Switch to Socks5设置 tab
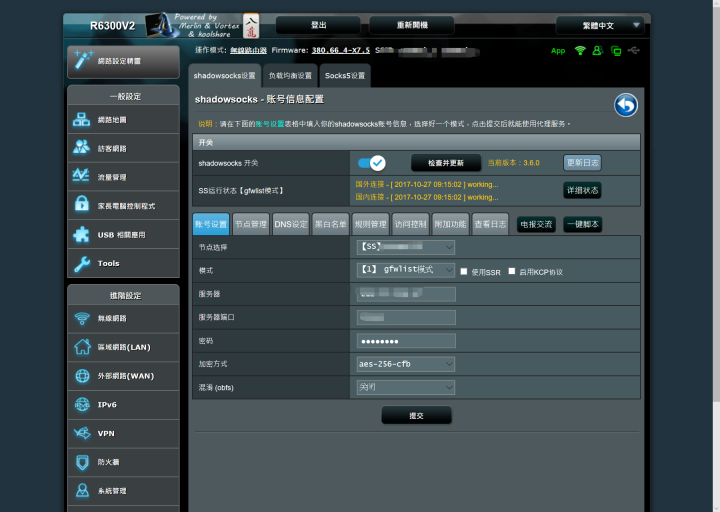720x512 pixels. pos(345,75)
